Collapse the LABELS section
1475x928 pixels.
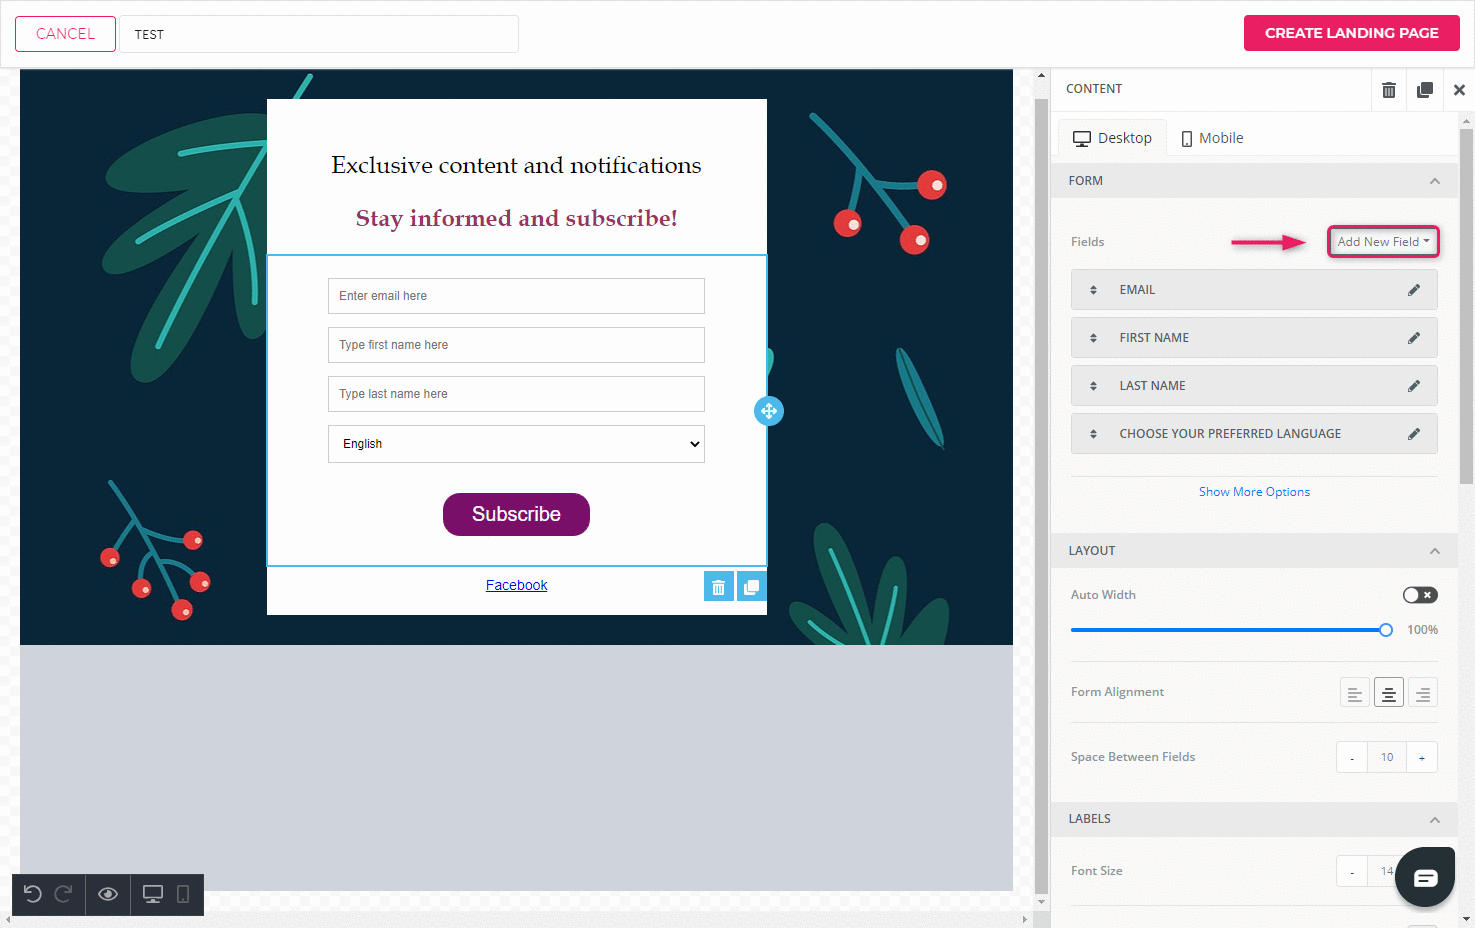click(x=1435, y=819)
